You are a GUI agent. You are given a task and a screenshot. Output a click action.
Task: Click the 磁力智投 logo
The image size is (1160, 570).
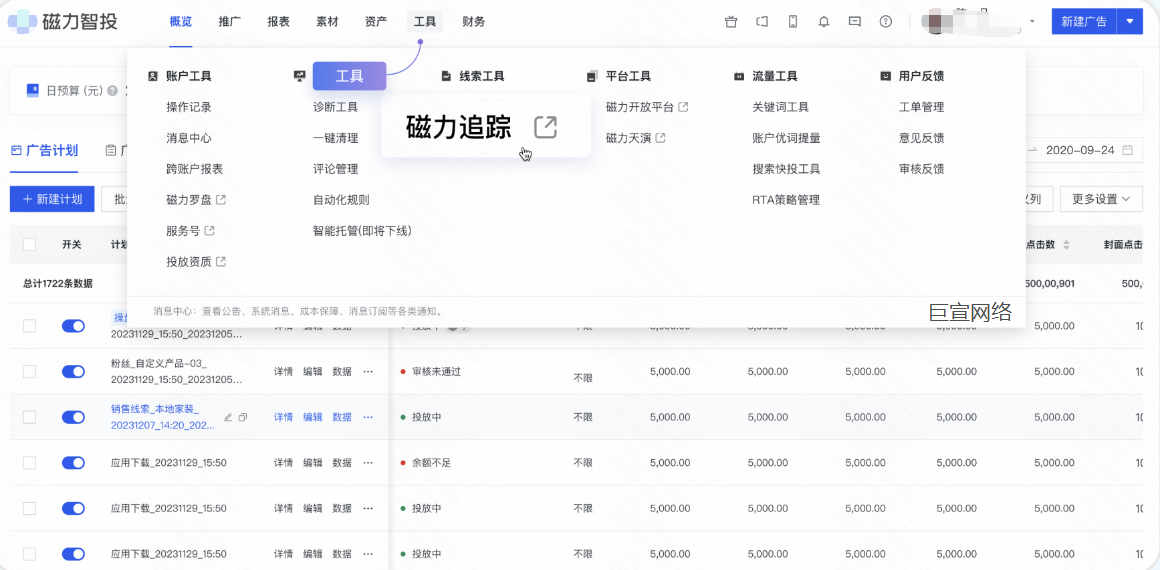click(63, 21)
